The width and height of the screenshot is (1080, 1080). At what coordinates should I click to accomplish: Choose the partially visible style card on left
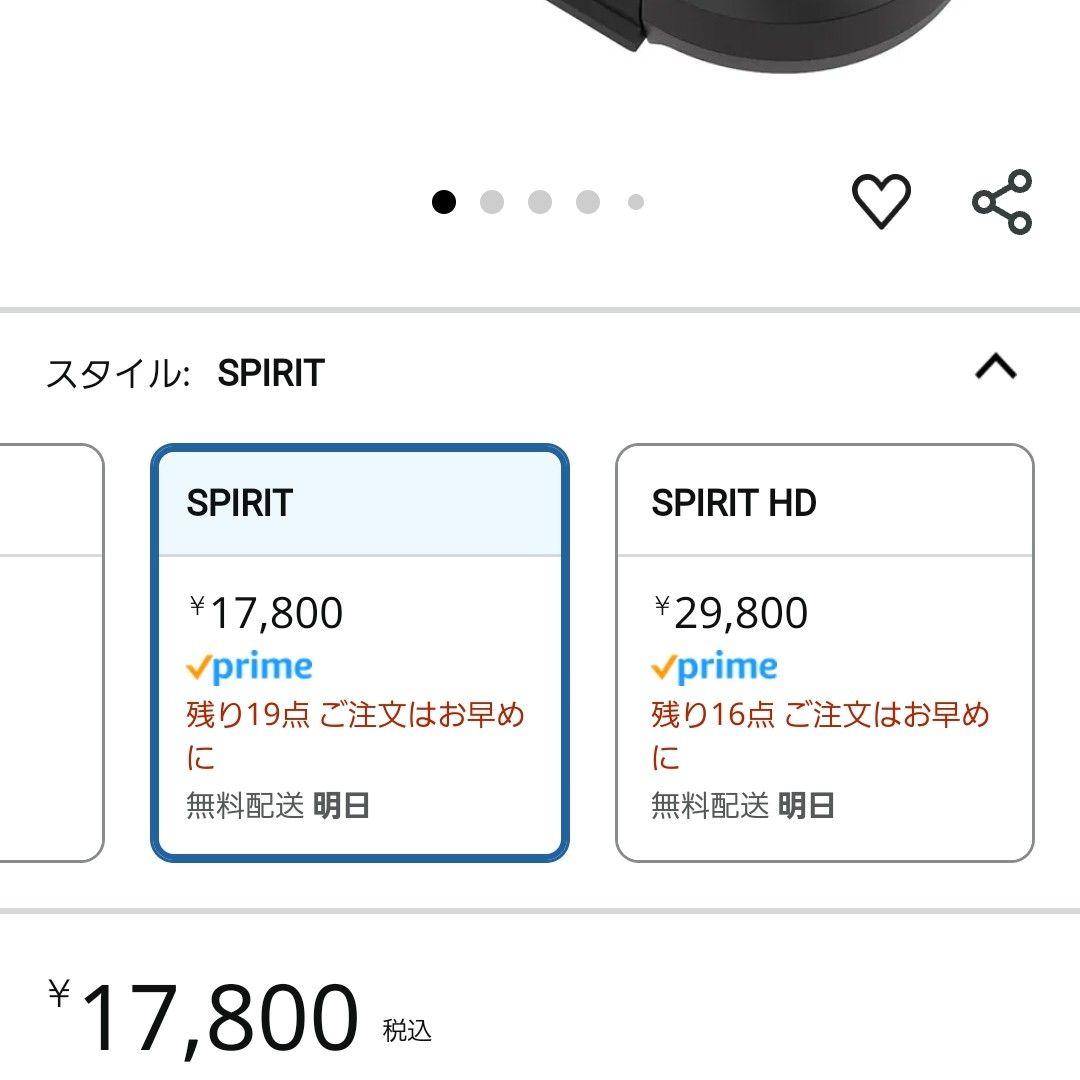(50, 650)
